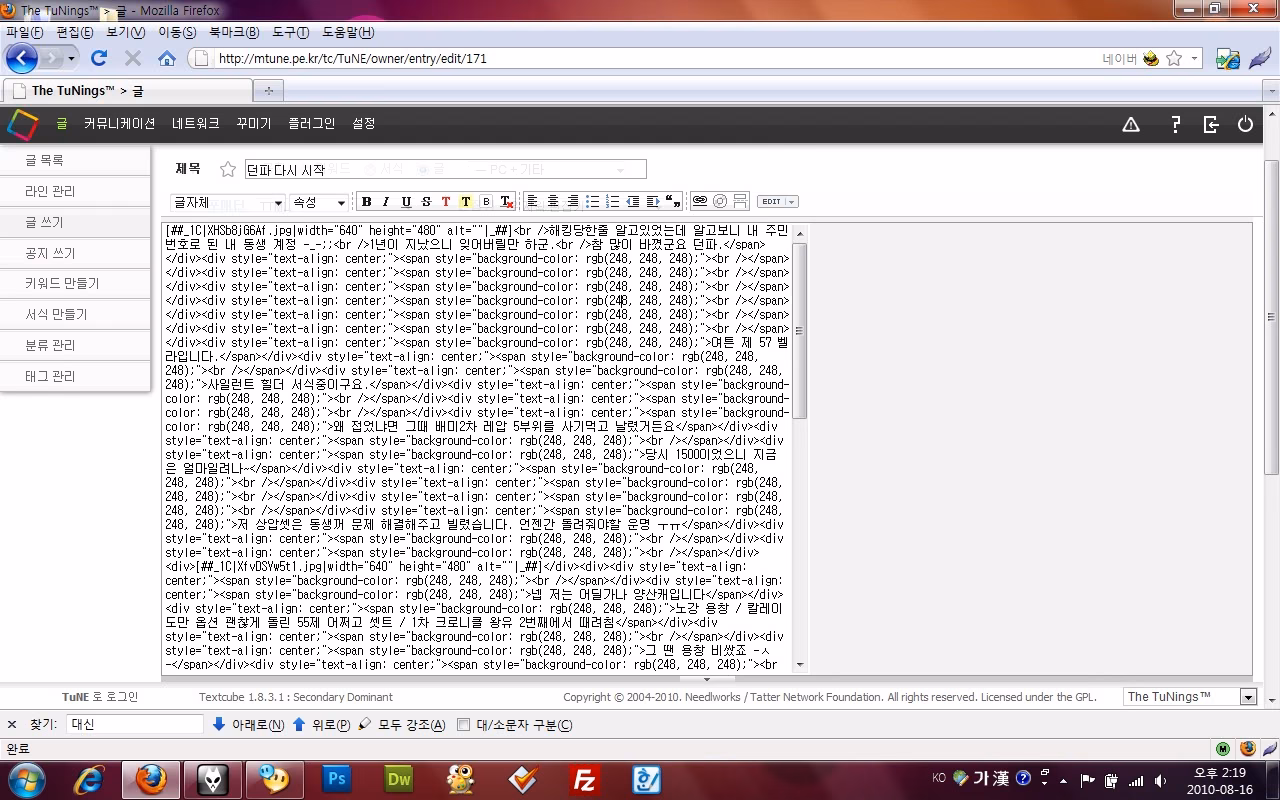Open the 북마크 menu in Firefox

(x=234, y=32)
